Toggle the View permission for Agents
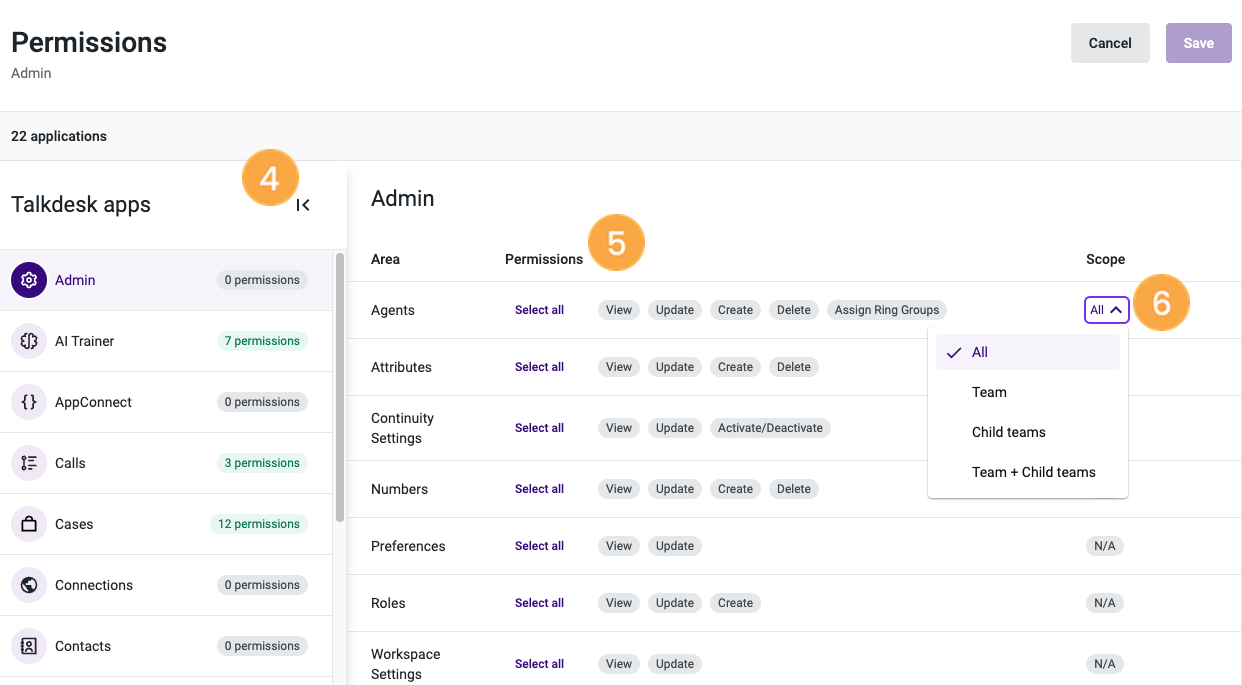Image resolution: width=1242 pixels, height=685 pixels. tap(618, 310)
